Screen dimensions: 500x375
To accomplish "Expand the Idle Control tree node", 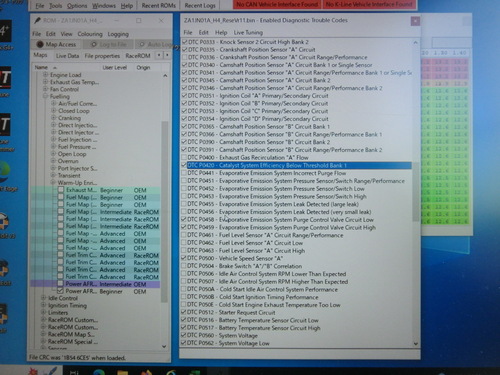I will point(43,298).
